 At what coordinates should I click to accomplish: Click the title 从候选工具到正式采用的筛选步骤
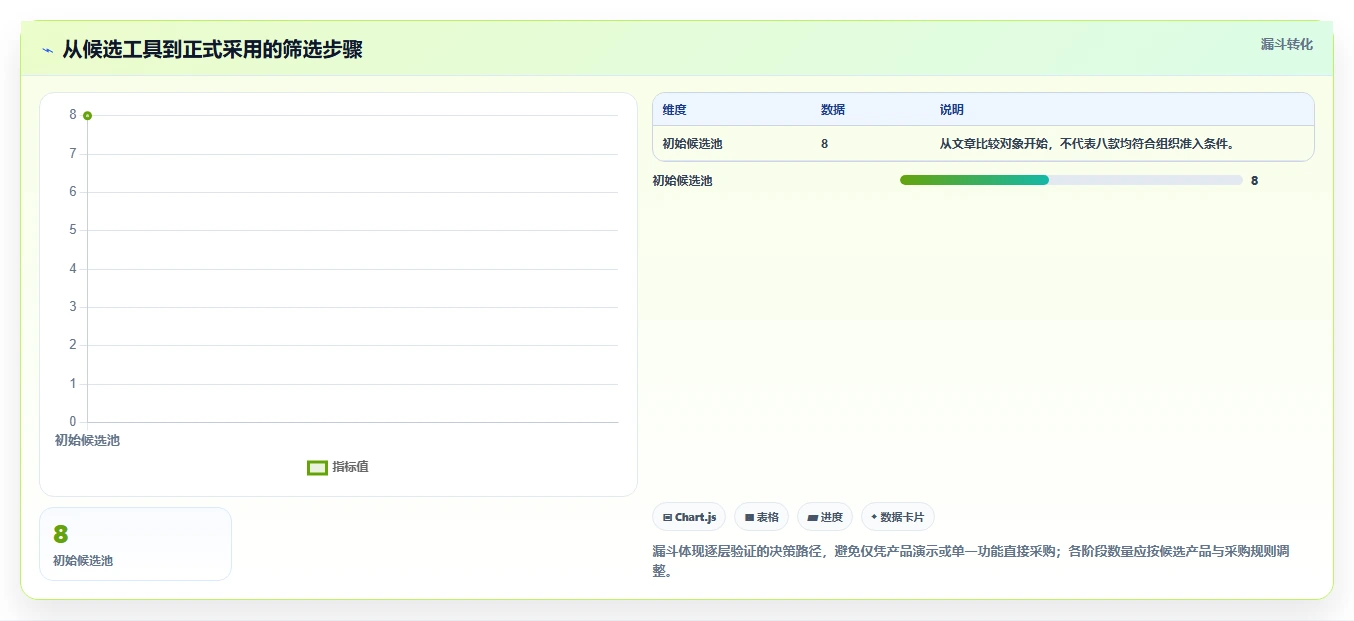pyautogui.click(x=212, y=50)
